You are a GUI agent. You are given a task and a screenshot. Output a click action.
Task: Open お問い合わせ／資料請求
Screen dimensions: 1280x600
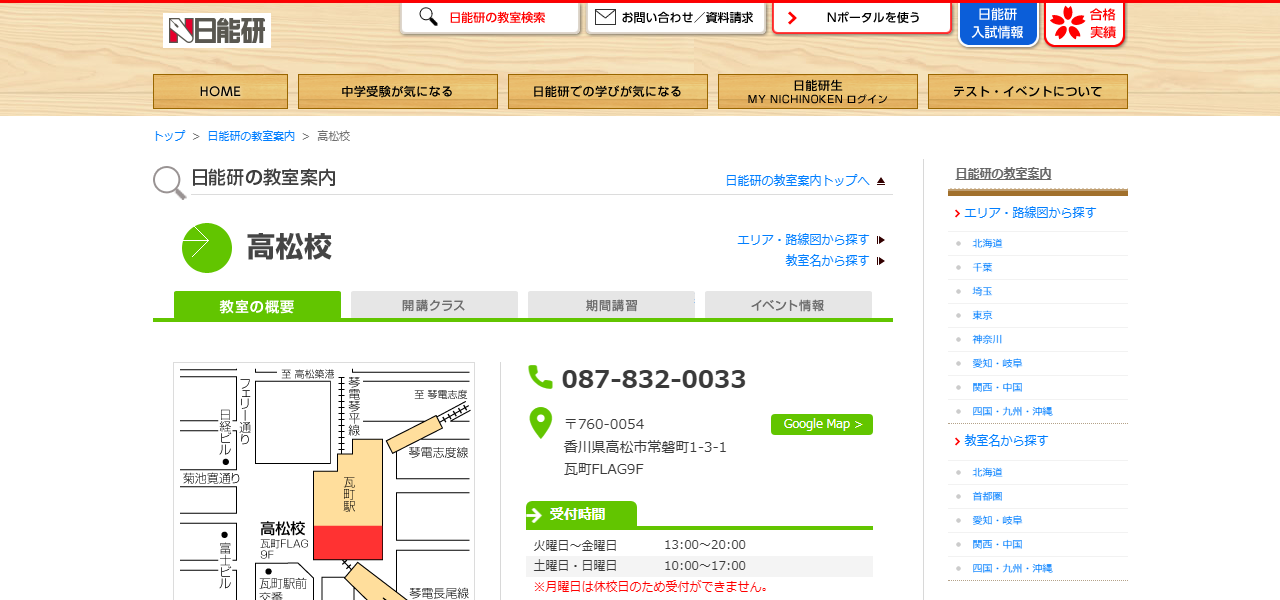(x=676, y=18)
